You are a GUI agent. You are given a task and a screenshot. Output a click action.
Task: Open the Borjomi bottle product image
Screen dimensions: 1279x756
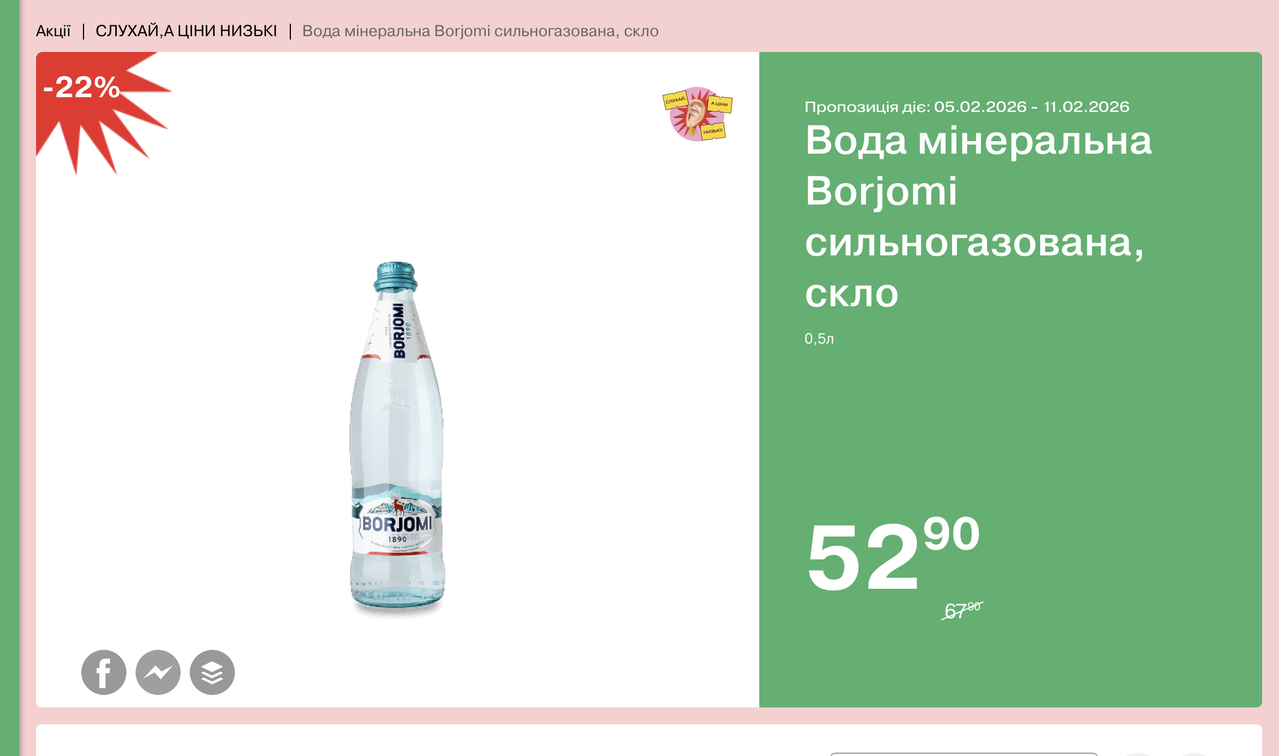click(x=397, y=438)
